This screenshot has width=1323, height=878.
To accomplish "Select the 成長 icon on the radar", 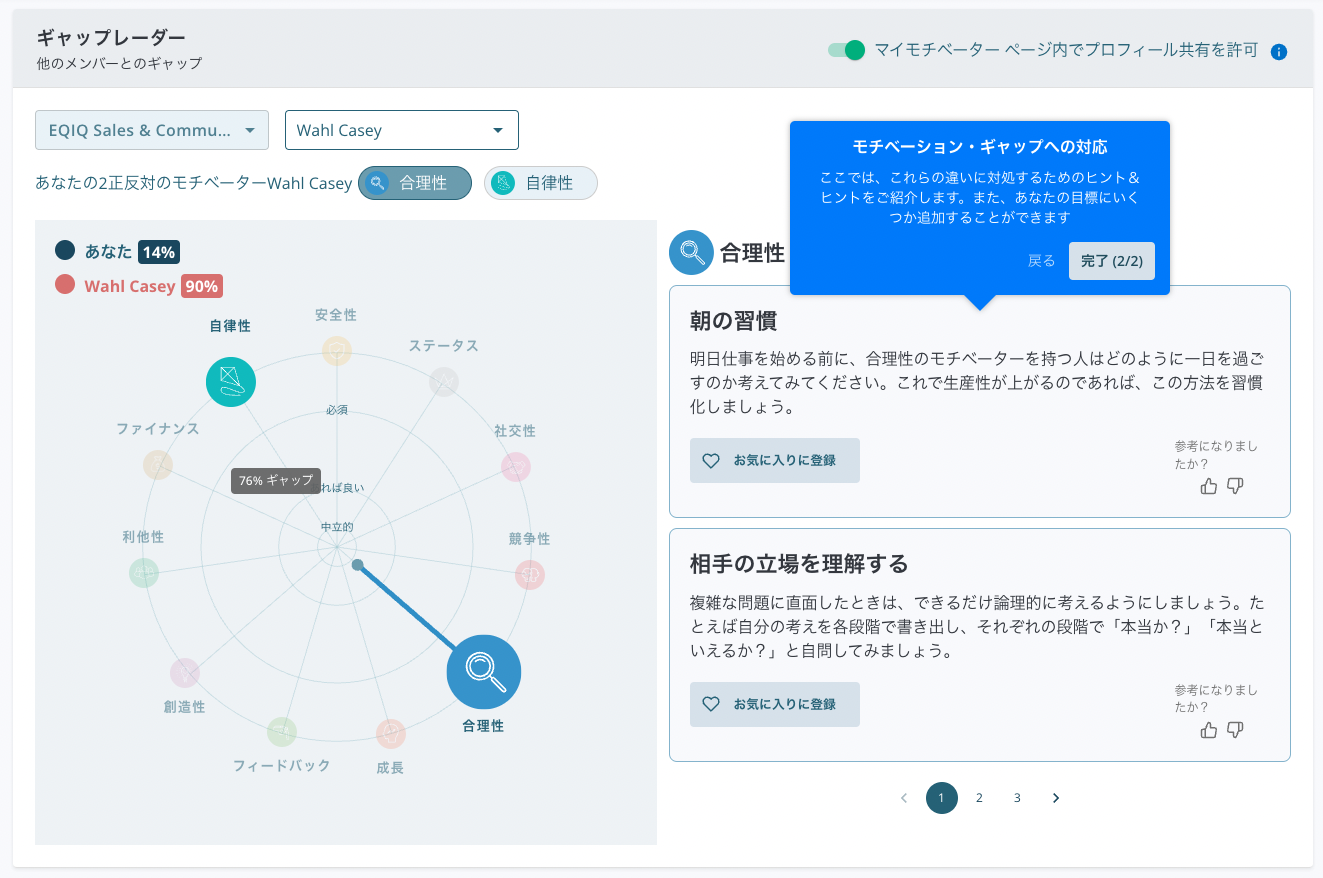I will pyautogui.click(x=391, y=734).
